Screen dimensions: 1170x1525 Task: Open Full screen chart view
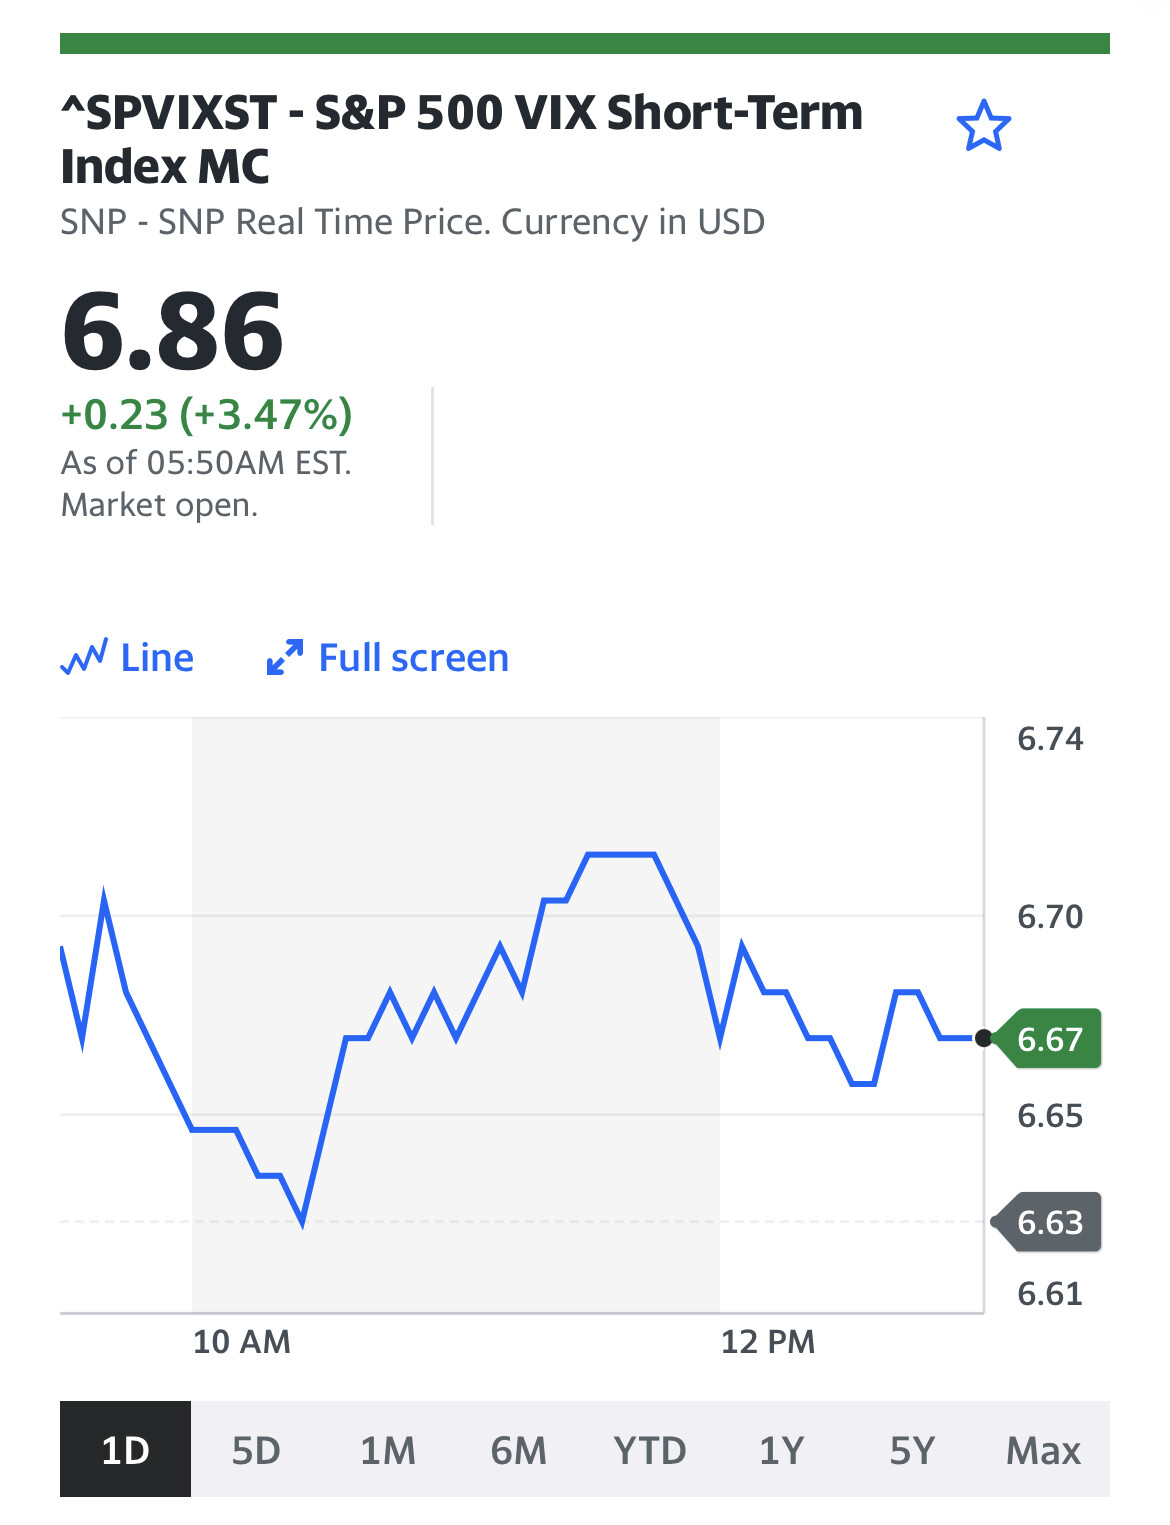(x=388, y=658)
